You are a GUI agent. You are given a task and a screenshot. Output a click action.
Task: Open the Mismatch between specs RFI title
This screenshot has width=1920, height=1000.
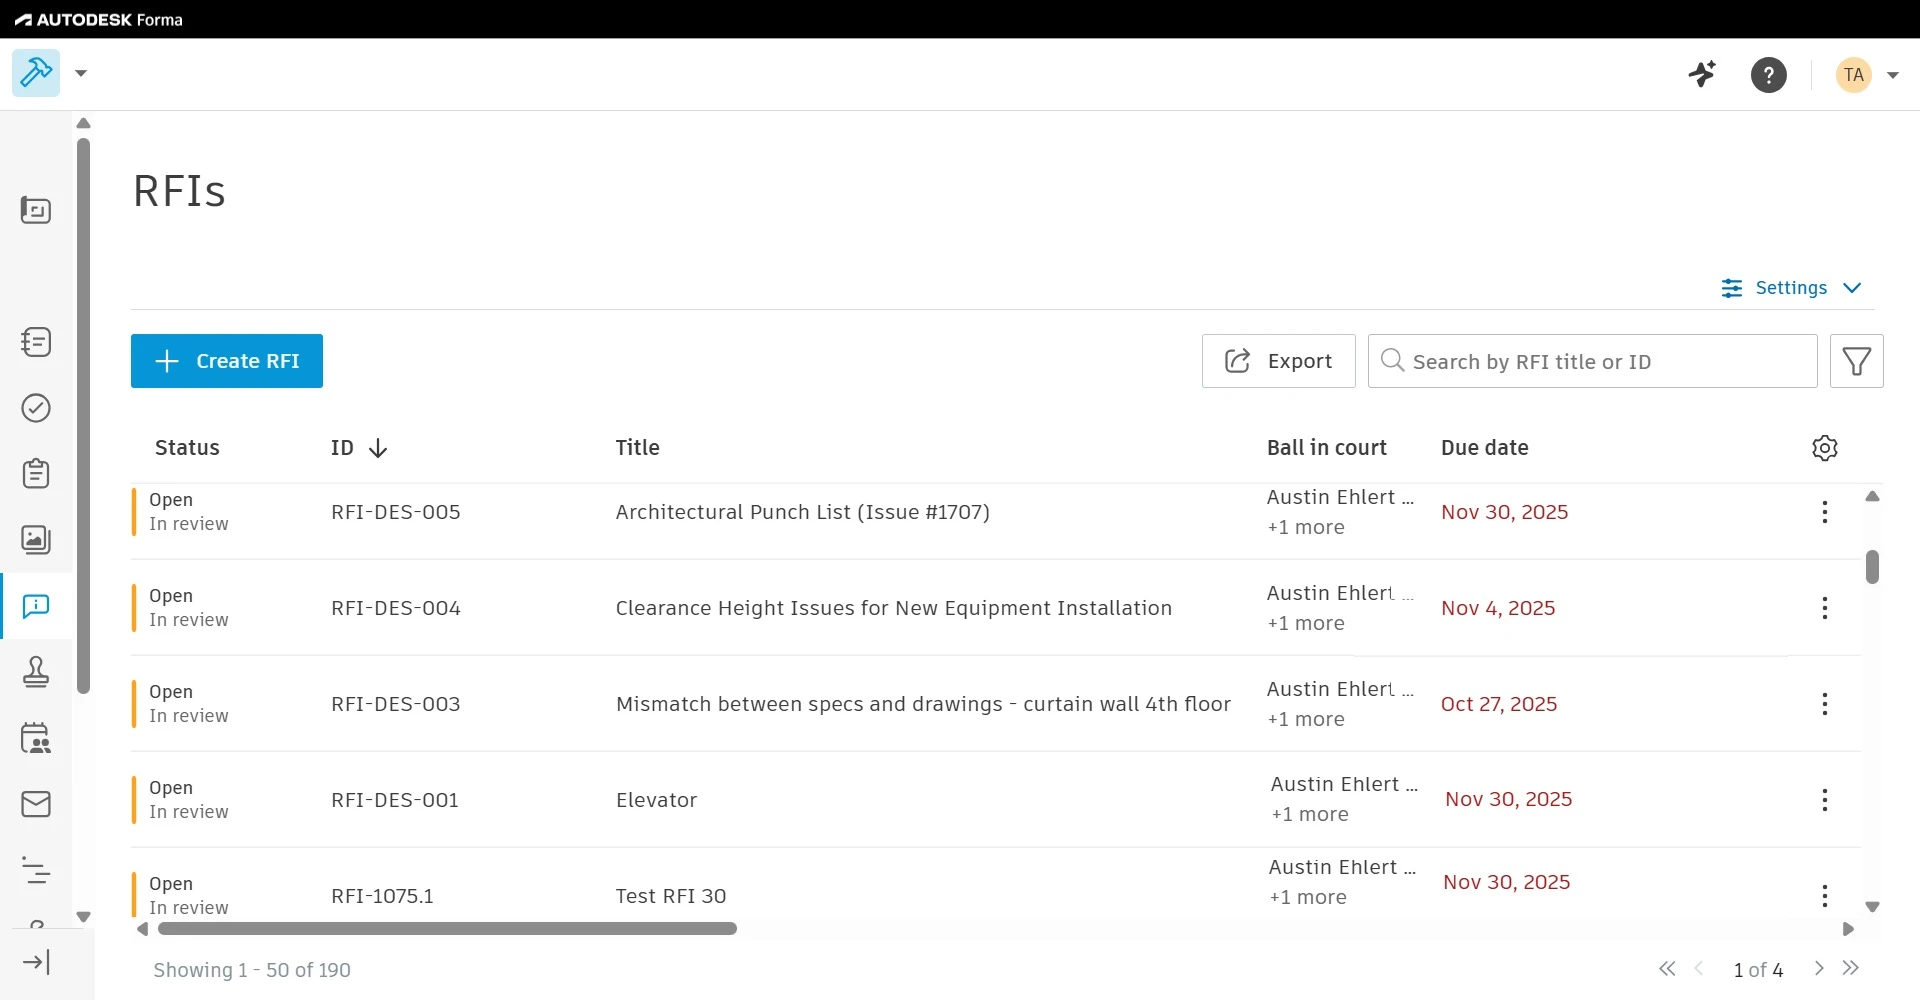pos(923,704)
